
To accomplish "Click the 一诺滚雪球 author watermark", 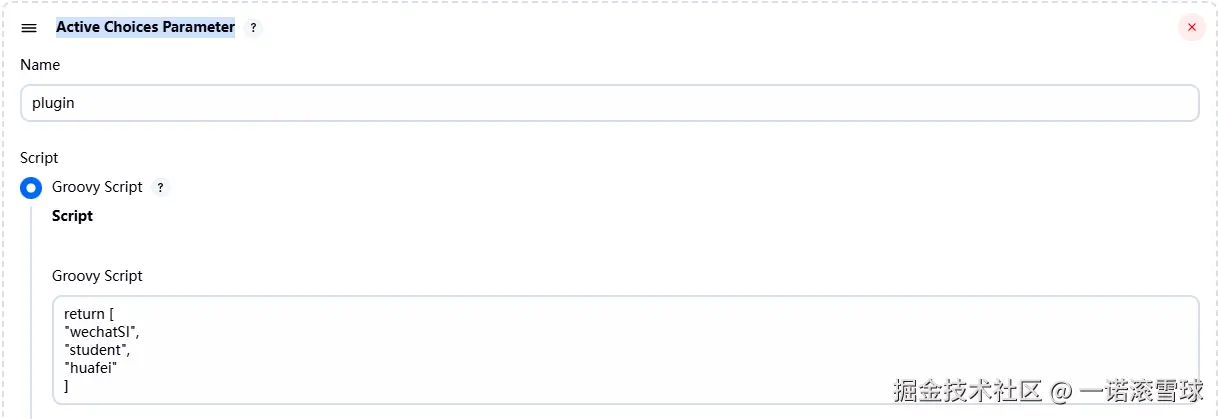I will pos(1142,390).
